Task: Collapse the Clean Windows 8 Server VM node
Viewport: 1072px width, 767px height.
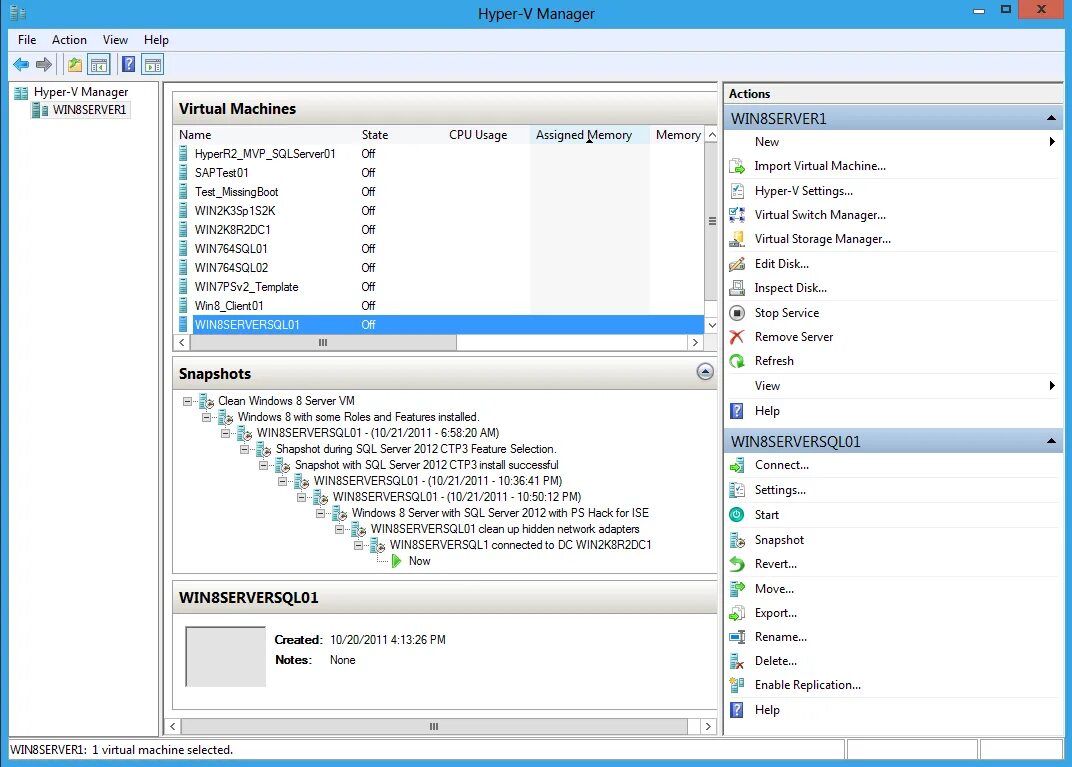Action: [x=187, y=401]
